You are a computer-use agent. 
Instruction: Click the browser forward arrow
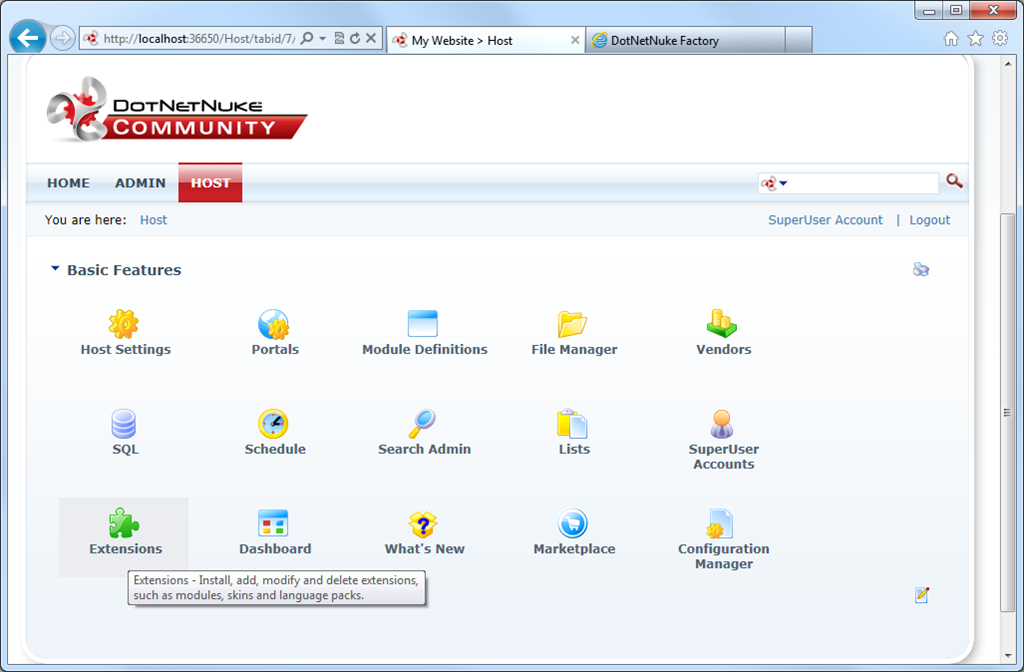[x=63, y=39]
